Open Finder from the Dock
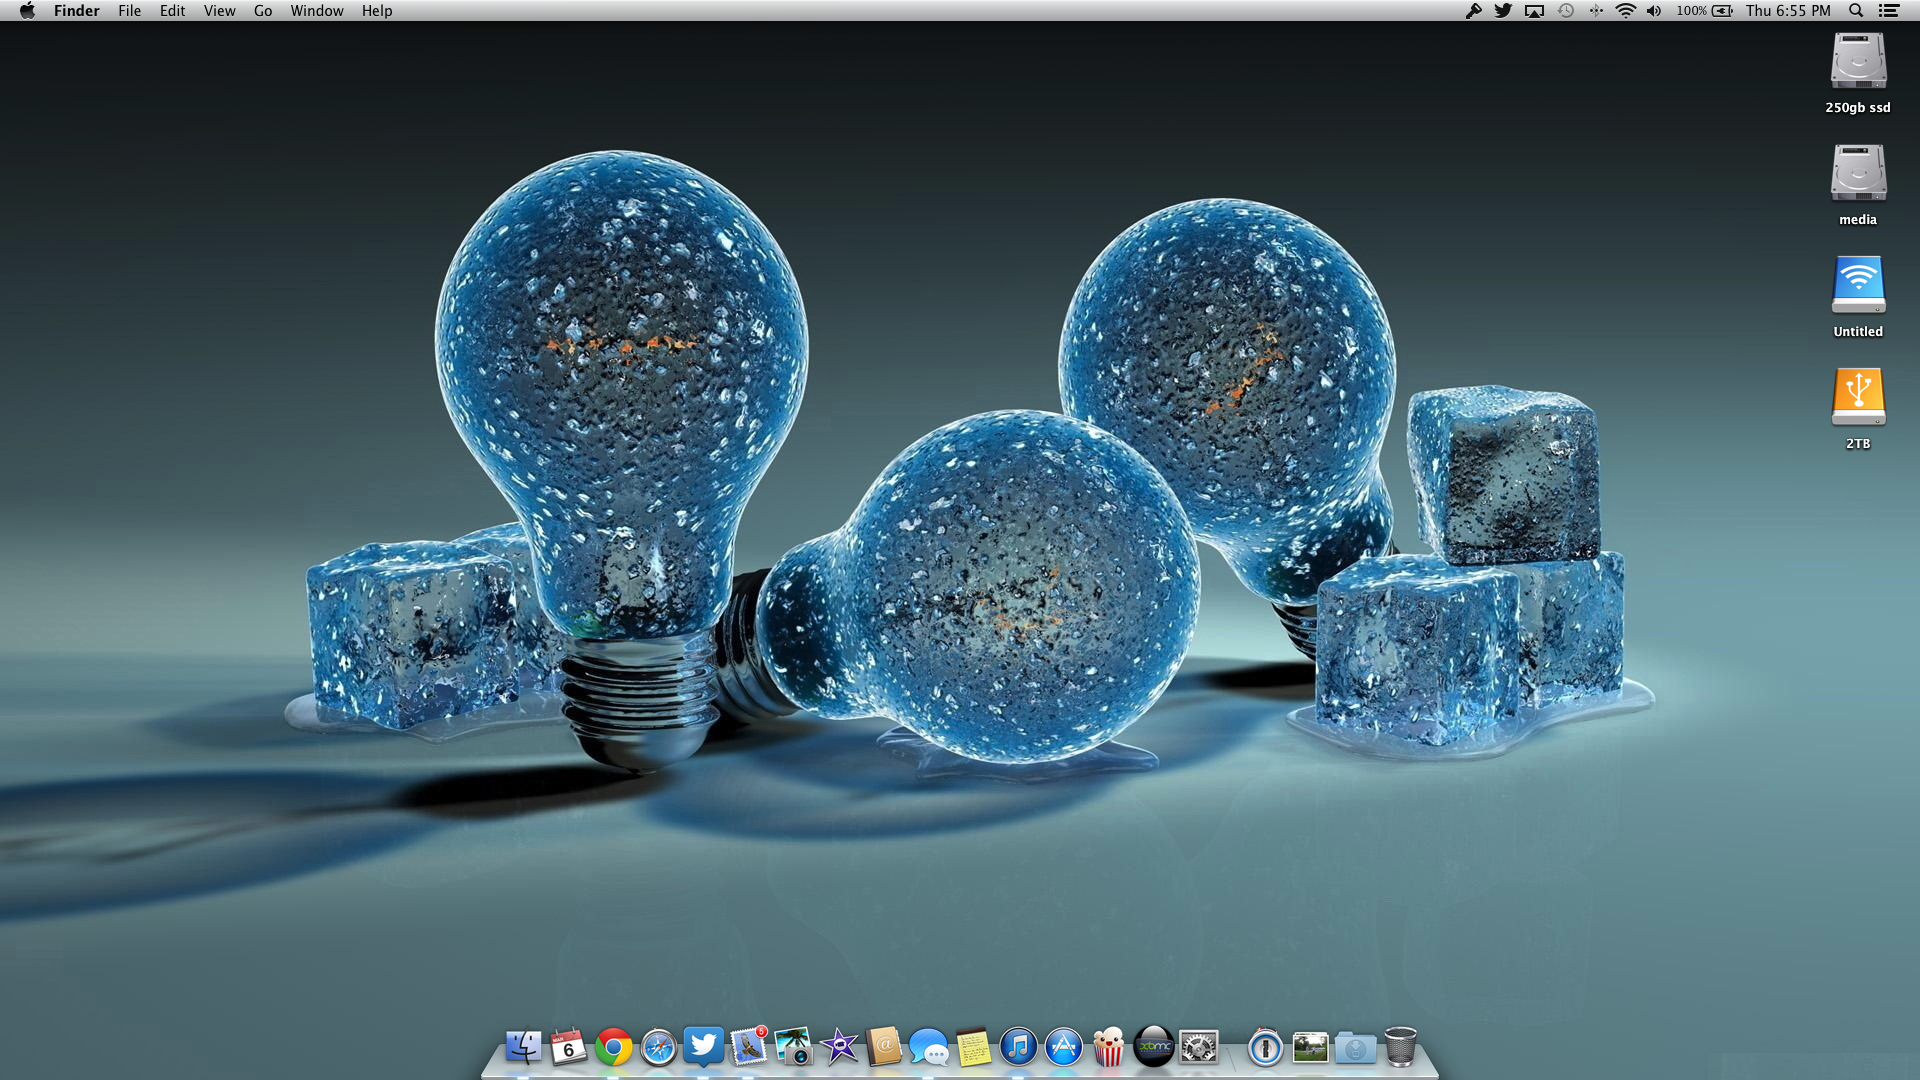1920x1080 pixels. click(523, 1047)
